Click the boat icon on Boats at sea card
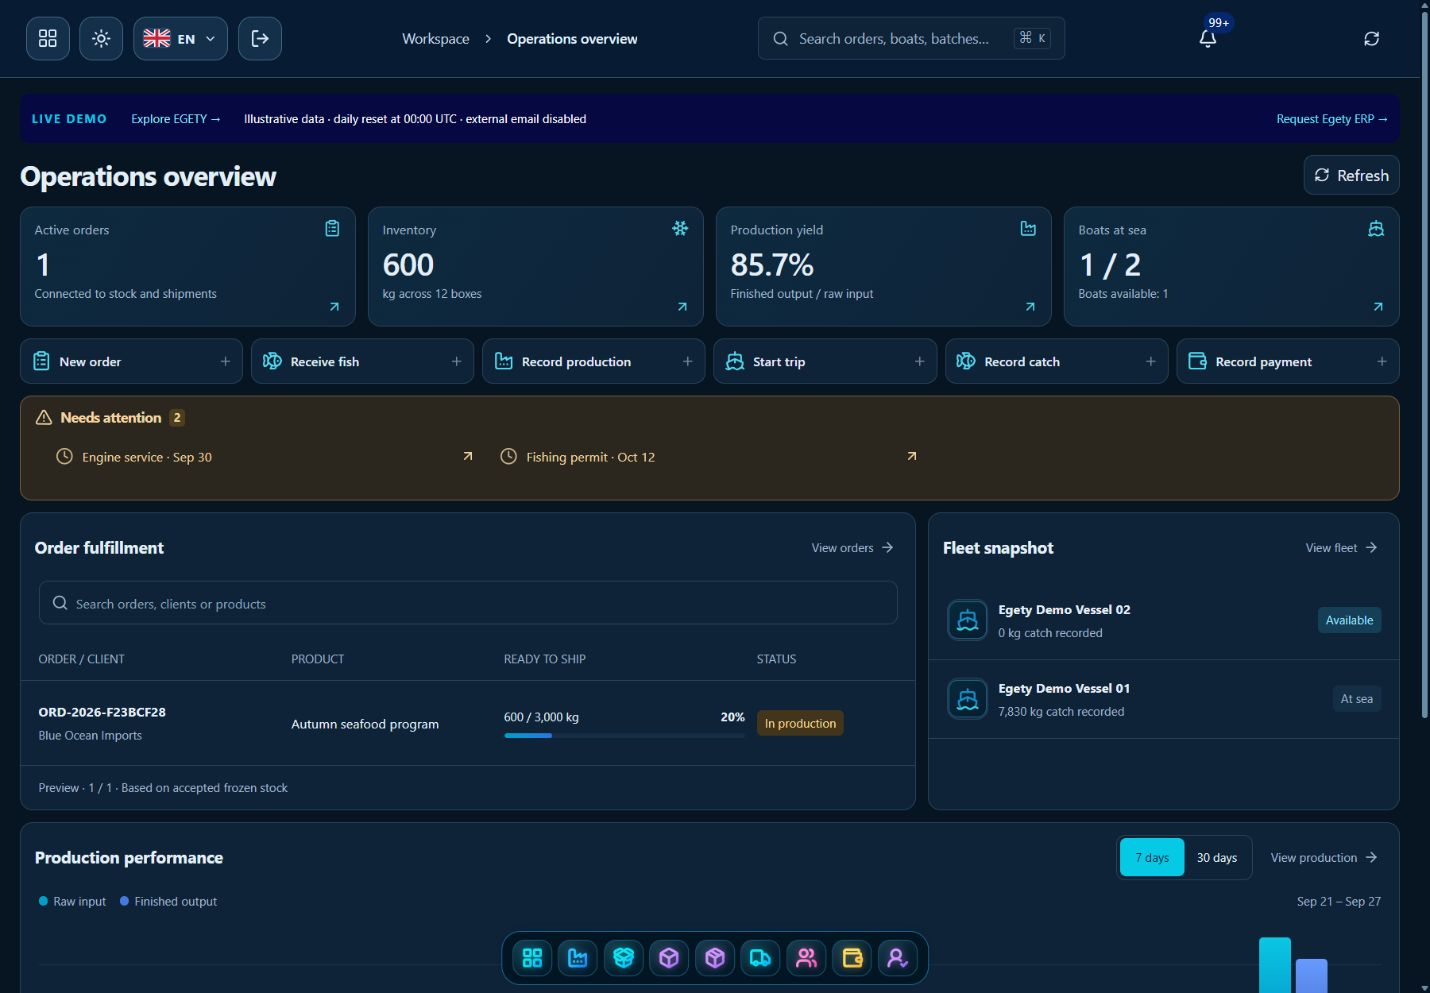The image size is (1430, 993). click(x=1376, y=229)
